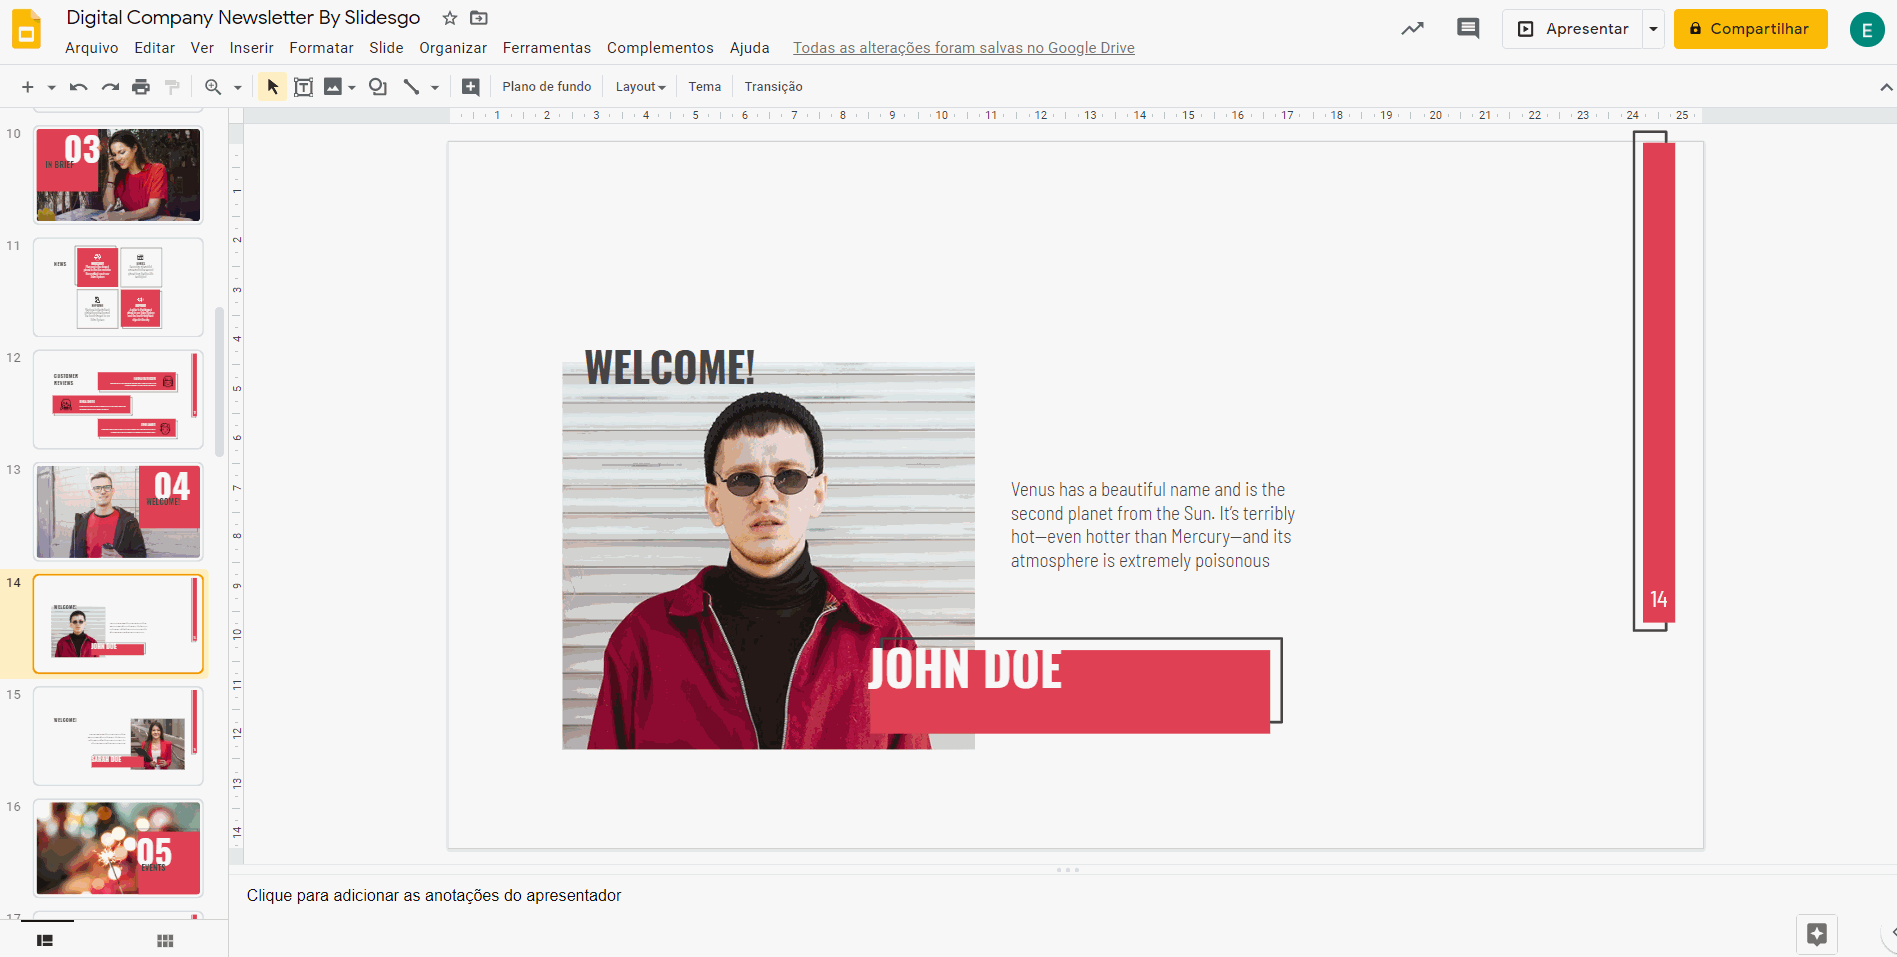The width and height of the screenshot is (1897, 957).
Task: Open the Arquivo menu
Action: tap(92, 48)
